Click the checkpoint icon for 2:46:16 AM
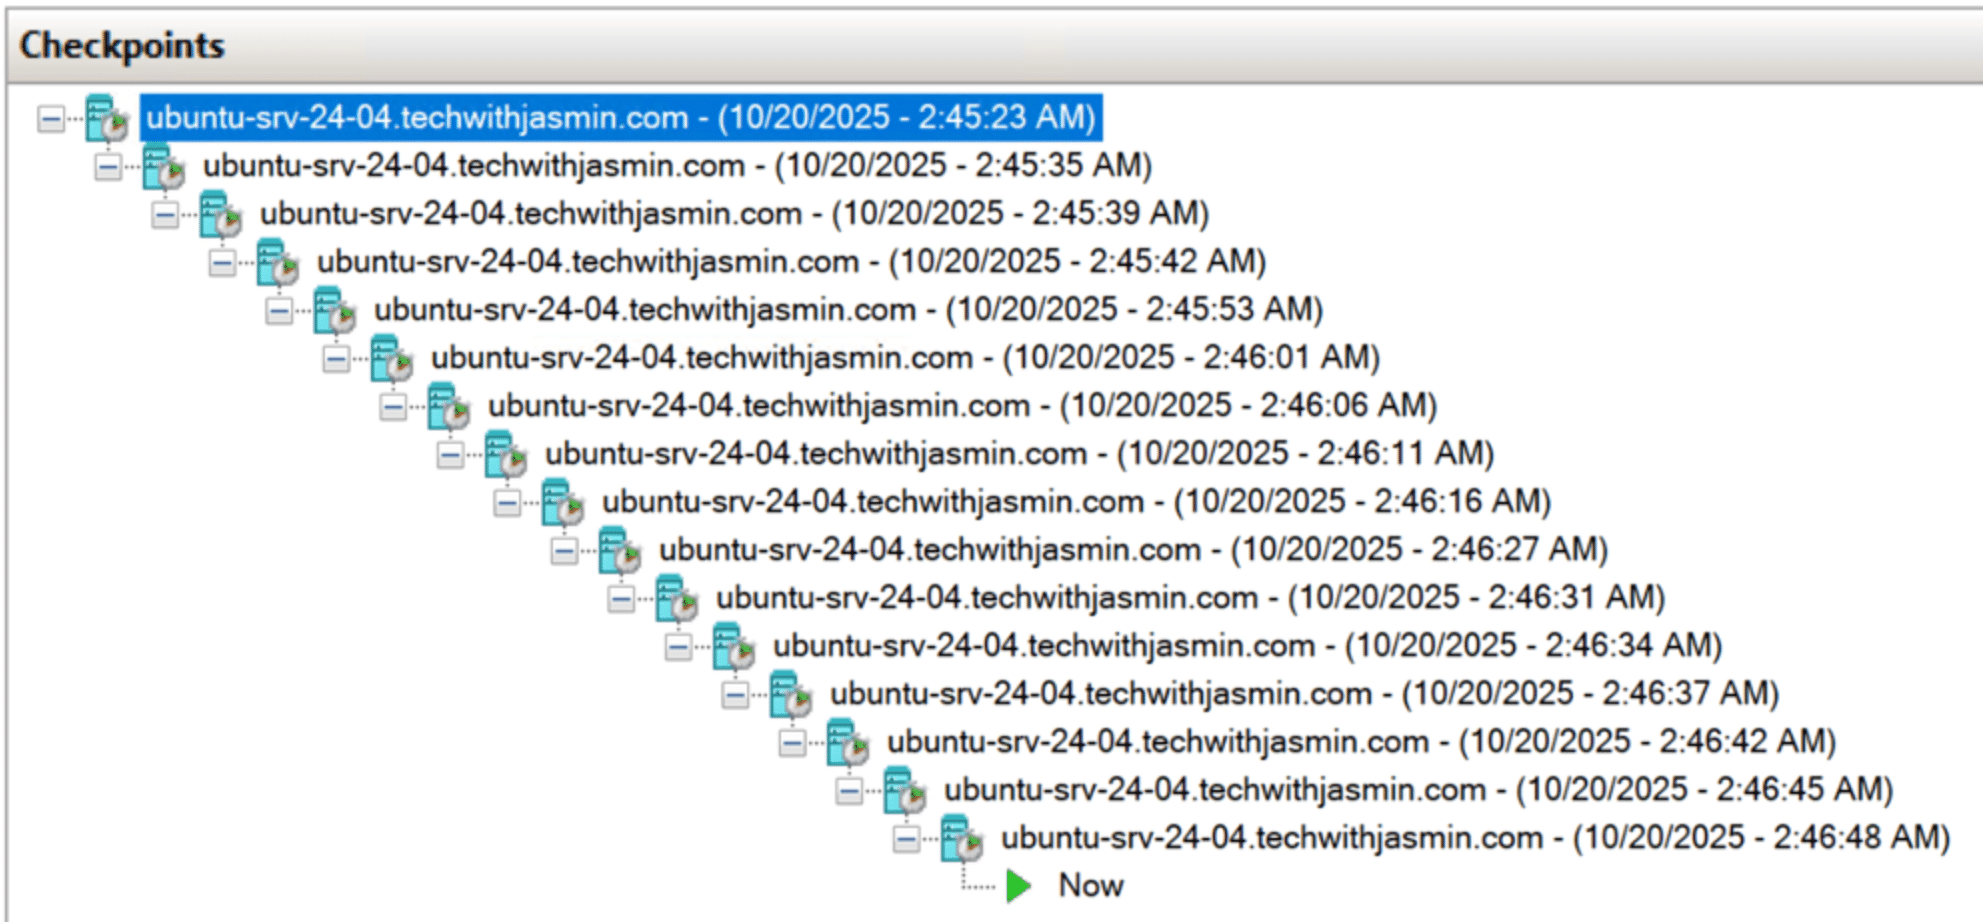1983x922 pixels. click(x=562, y=503)
